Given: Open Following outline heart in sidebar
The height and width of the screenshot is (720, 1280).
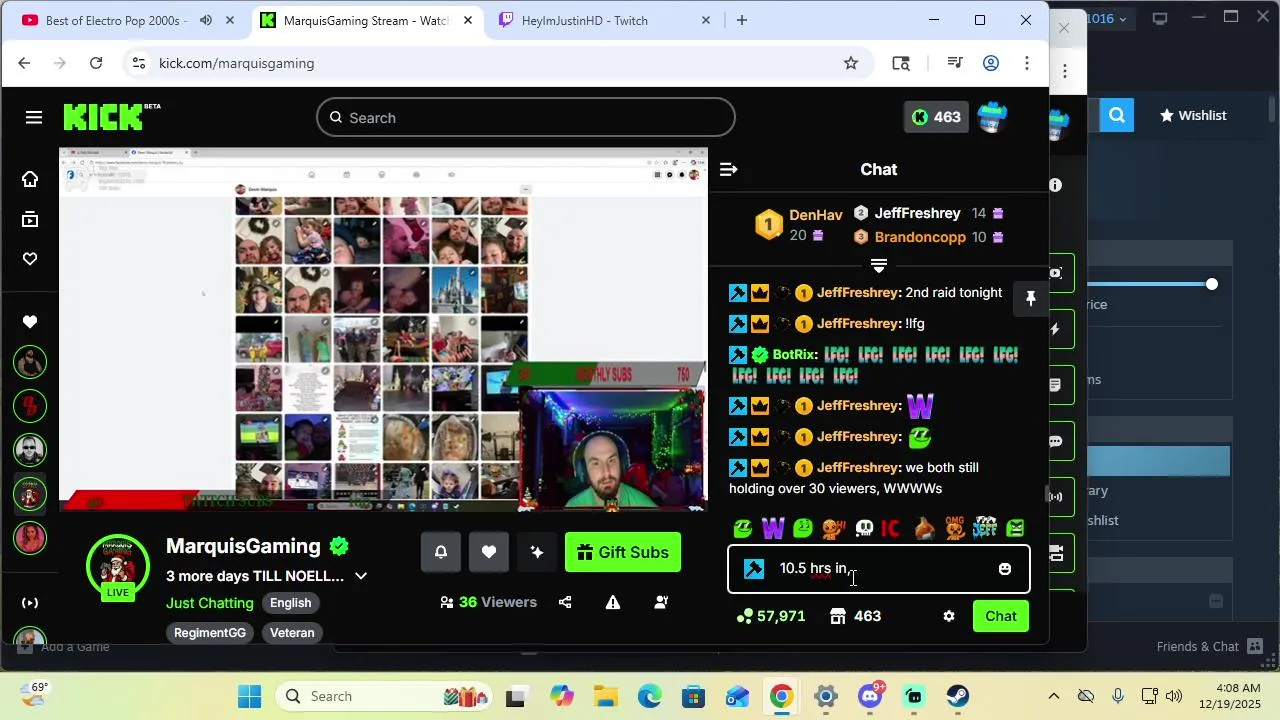Looking at the screenshot, I should coord(30,259).
